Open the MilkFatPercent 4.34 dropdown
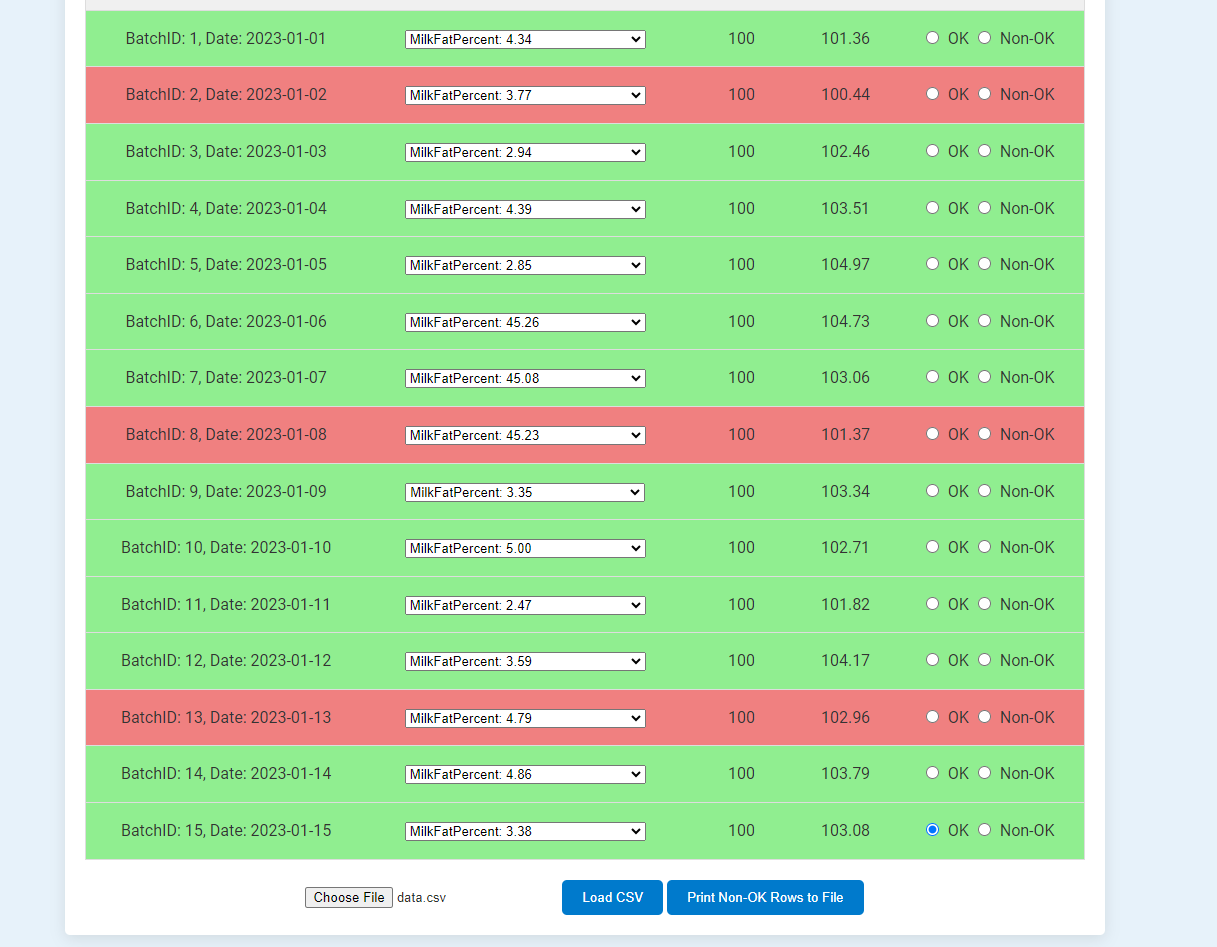Image resolution: width=1217 pixels, height=947 pixels. [525, 39]
